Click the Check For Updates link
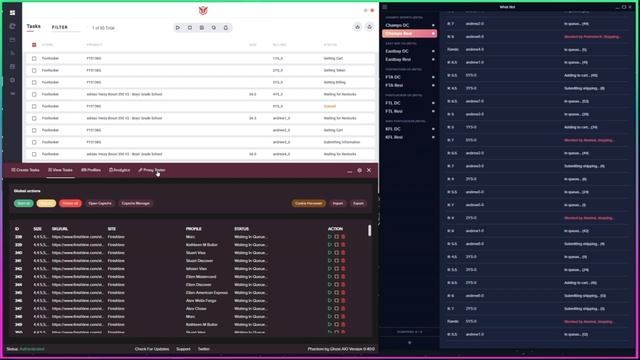Screen dimensions: 640x360 coord(152,349)
